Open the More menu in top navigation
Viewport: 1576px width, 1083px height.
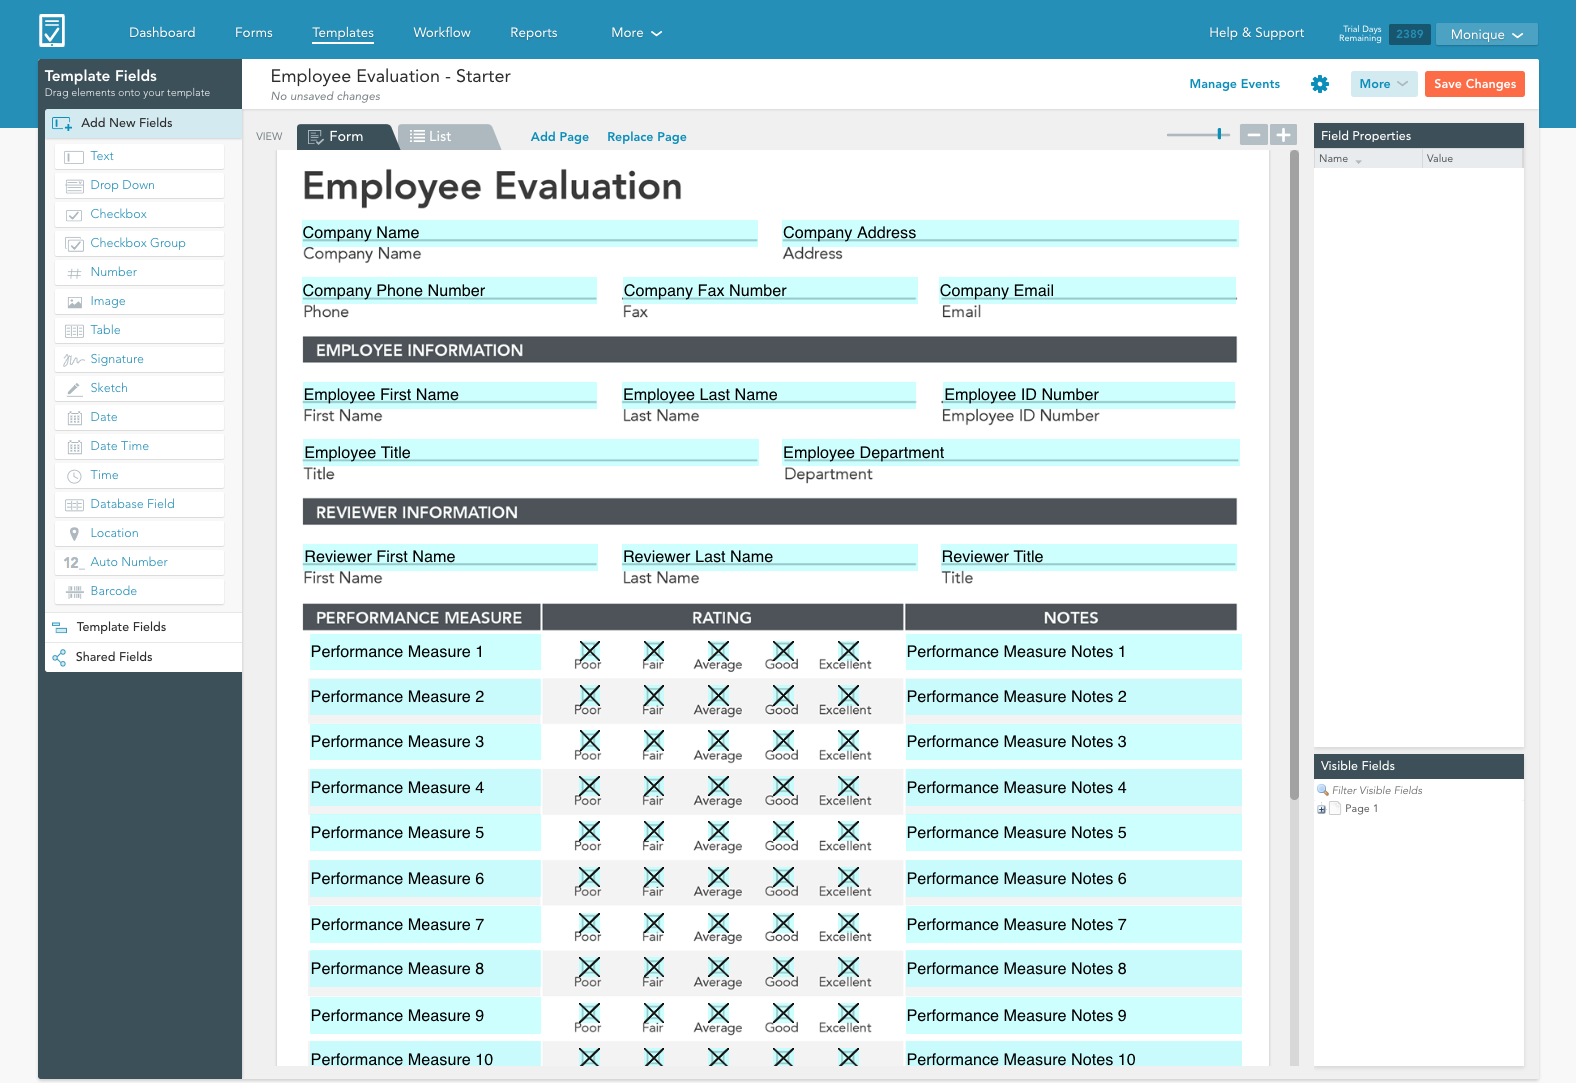point(636,33)
